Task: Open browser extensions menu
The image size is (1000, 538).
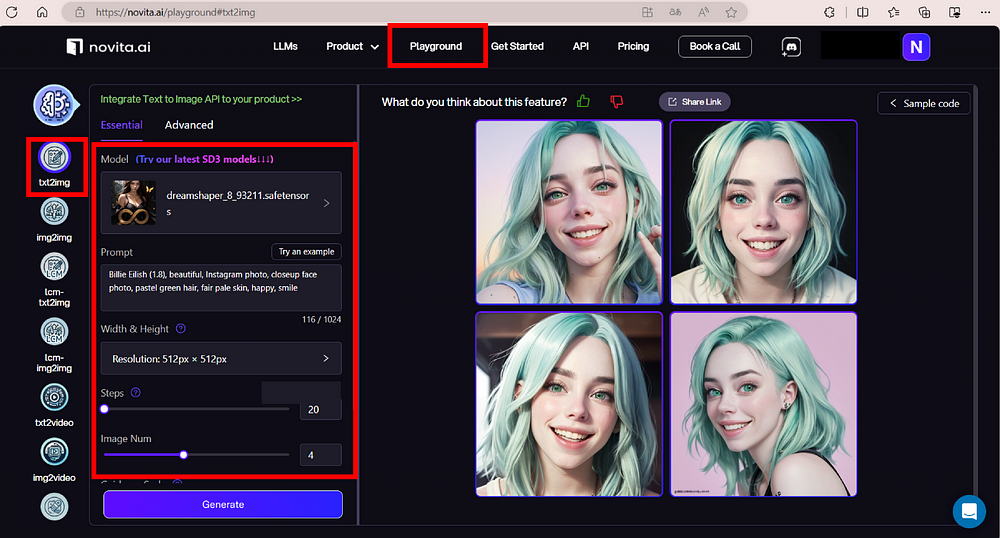Action: pos(829,12)
